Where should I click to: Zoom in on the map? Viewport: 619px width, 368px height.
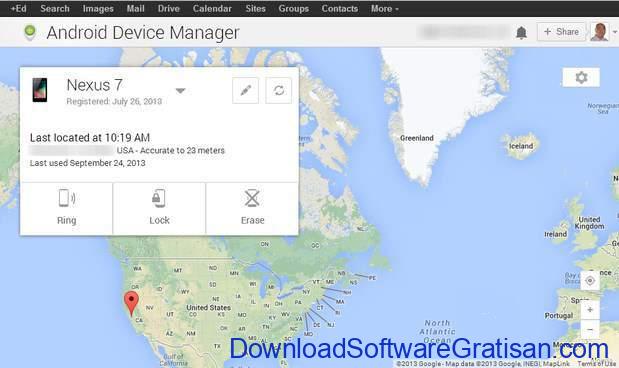pyautogui.click(x=590, y=310)
